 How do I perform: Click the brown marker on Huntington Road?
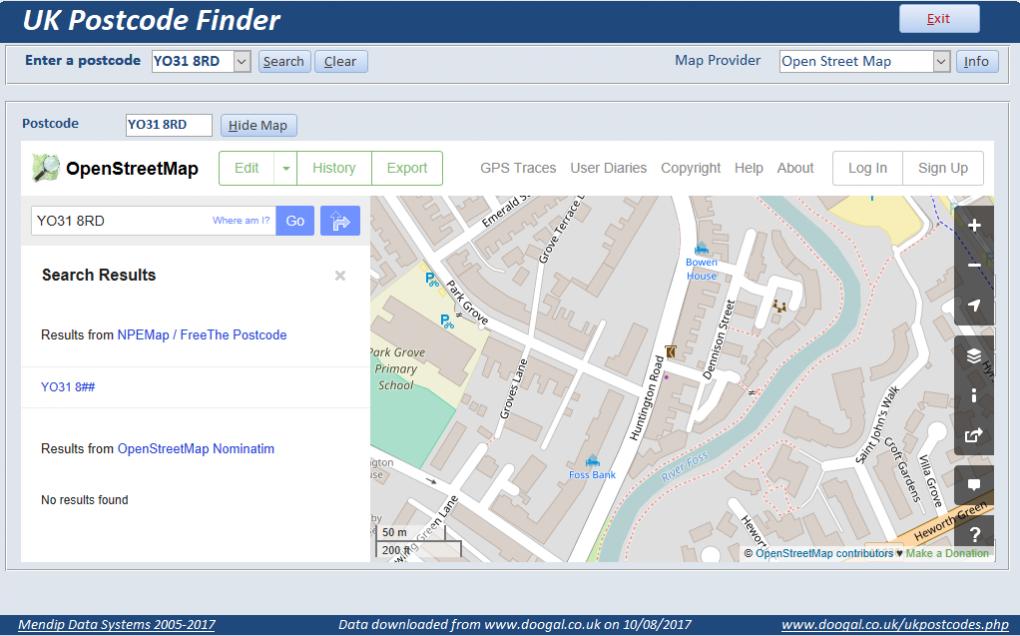pyautogui.click(x=671, y=352)
